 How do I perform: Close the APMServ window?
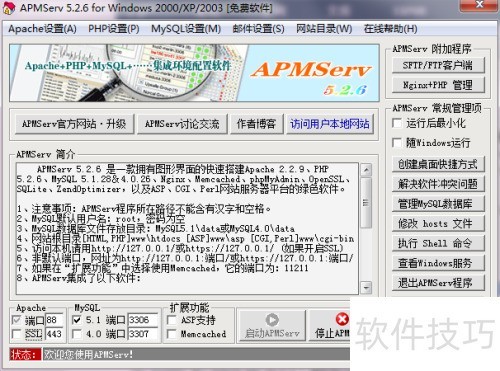coord(479,5)
